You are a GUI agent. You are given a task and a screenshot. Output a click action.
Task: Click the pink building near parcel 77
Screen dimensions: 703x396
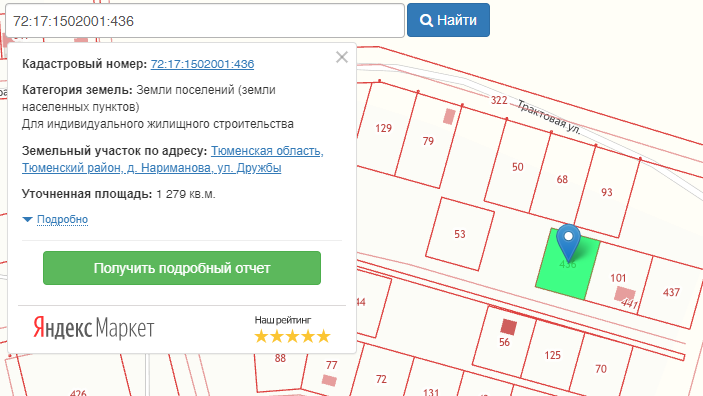coord(329,380)
